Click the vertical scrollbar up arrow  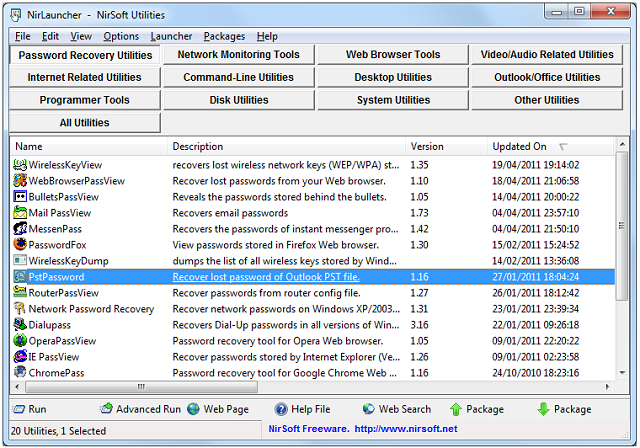coord(622,144)
